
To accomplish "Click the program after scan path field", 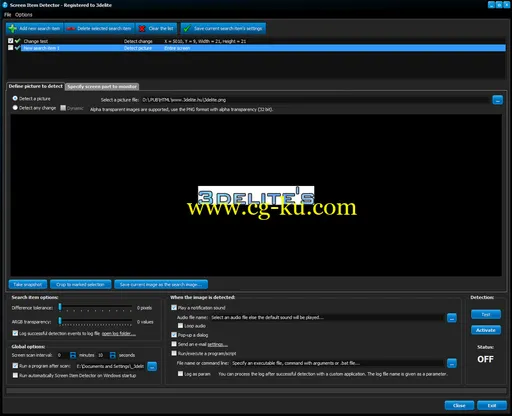I will 110,366.
